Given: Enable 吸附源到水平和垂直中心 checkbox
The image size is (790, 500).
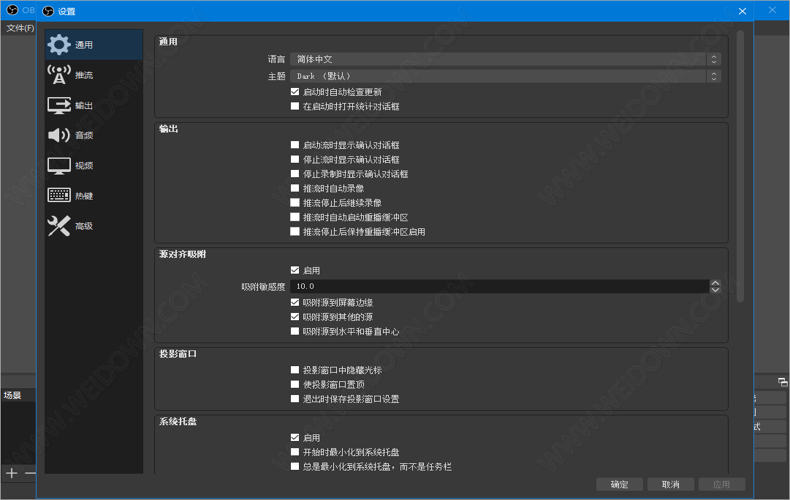Looking at the screenshot, I should [x=295, y=331].
